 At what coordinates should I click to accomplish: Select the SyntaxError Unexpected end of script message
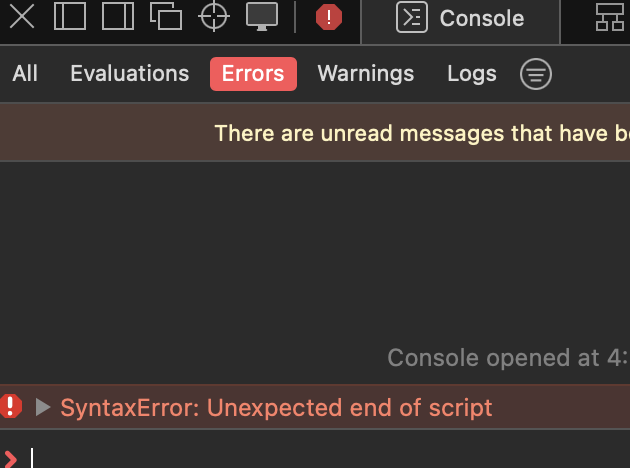point(276,408)
